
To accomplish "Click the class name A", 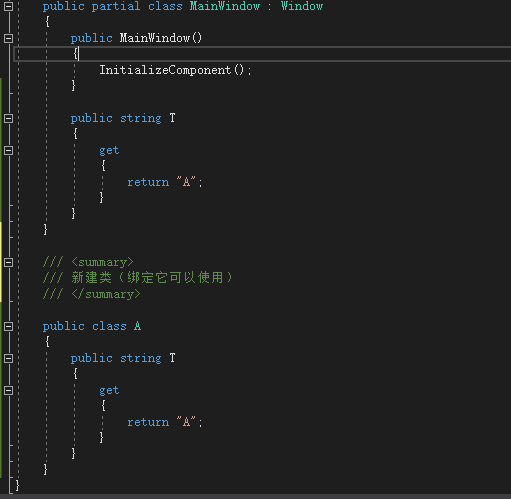I will click(137, 326).
